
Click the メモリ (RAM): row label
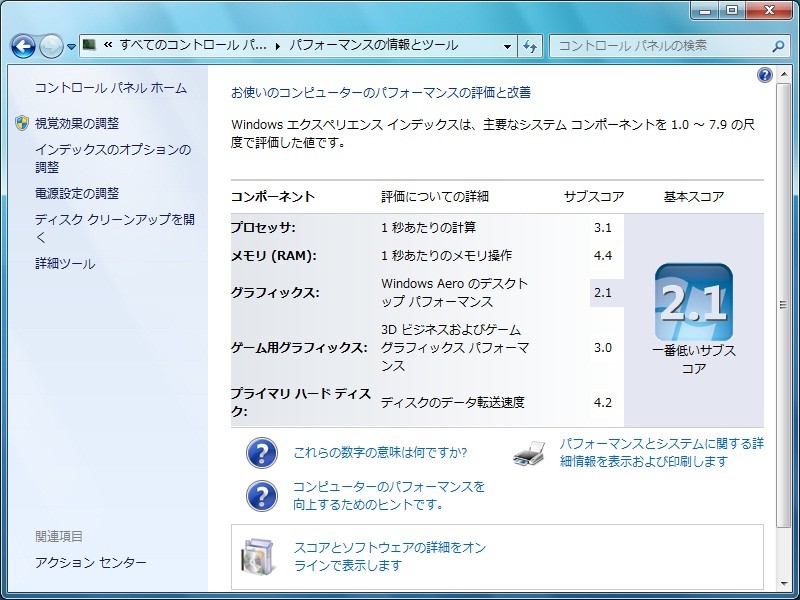pyautogui.click(x=274, y=255)
